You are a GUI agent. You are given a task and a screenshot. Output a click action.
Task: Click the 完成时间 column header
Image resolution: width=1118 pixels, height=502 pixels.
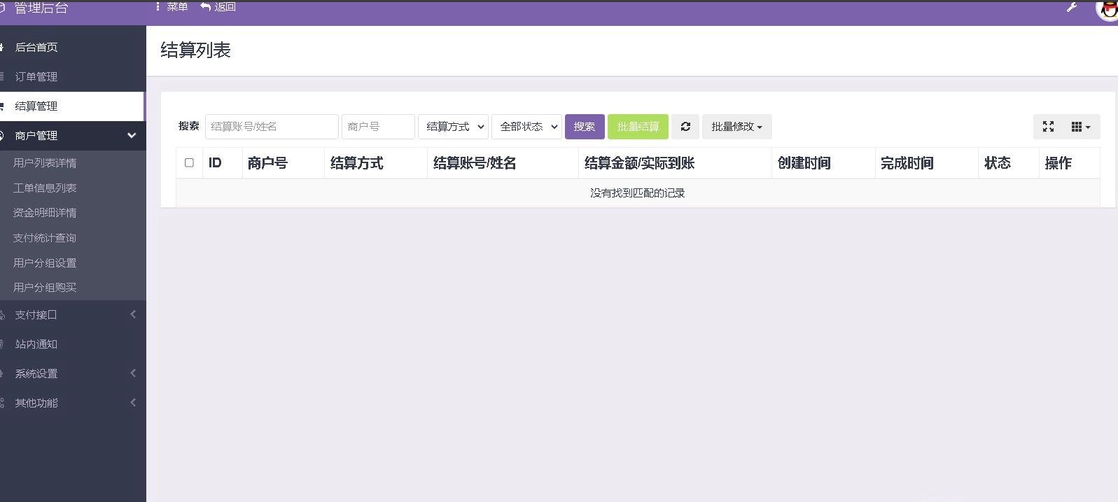(x=927, y=163)
